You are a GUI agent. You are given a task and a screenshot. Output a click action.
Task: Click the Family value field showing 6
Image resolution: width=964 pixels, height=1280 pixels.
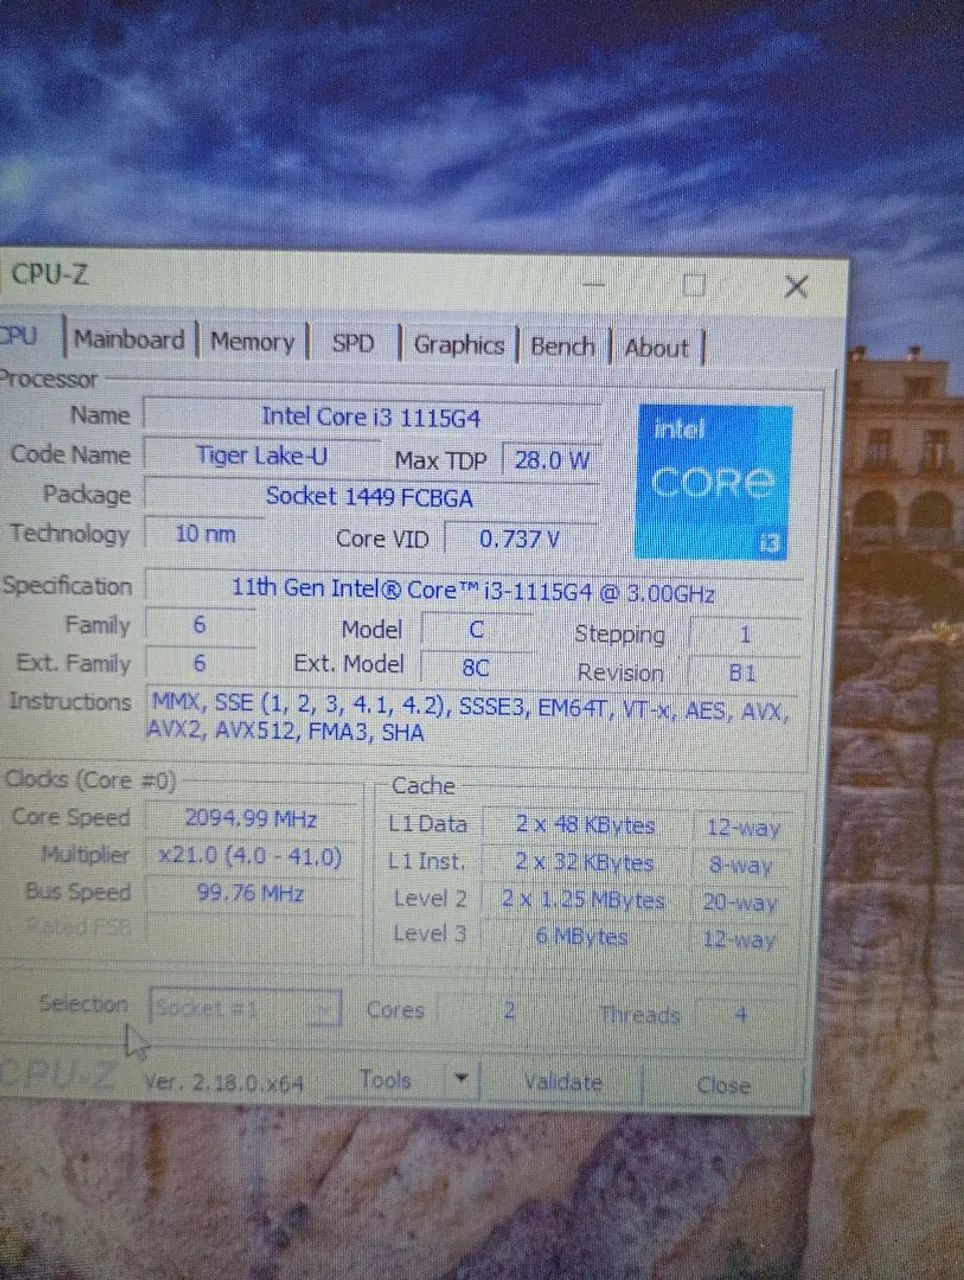coord(199,625)
